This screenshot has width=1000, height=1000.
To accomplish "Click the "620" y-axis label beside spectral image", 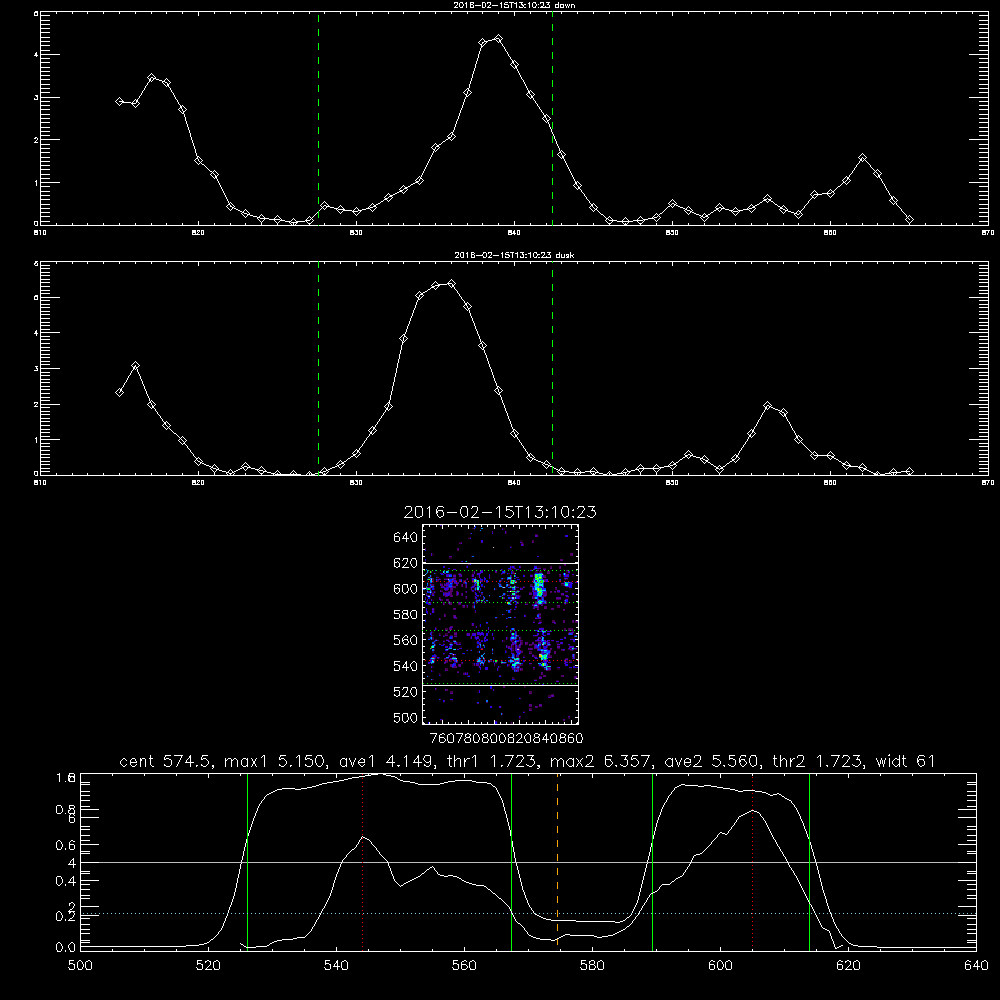I will (x=405, y=563).
